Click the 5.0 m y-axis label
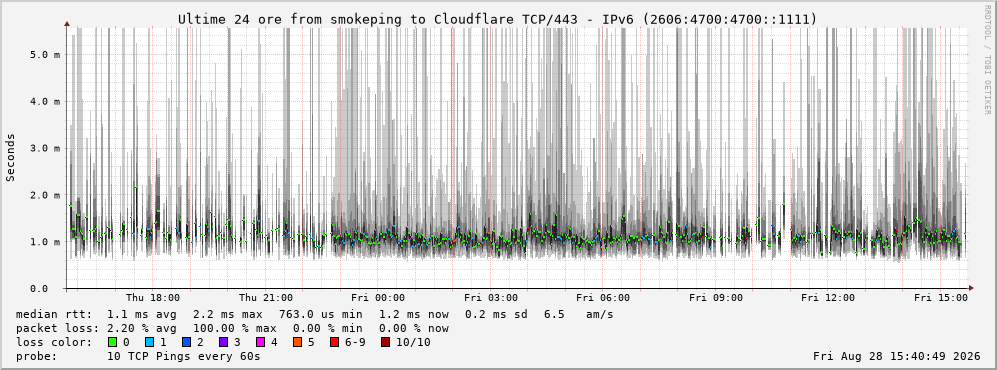 click(x=45, y=55)
